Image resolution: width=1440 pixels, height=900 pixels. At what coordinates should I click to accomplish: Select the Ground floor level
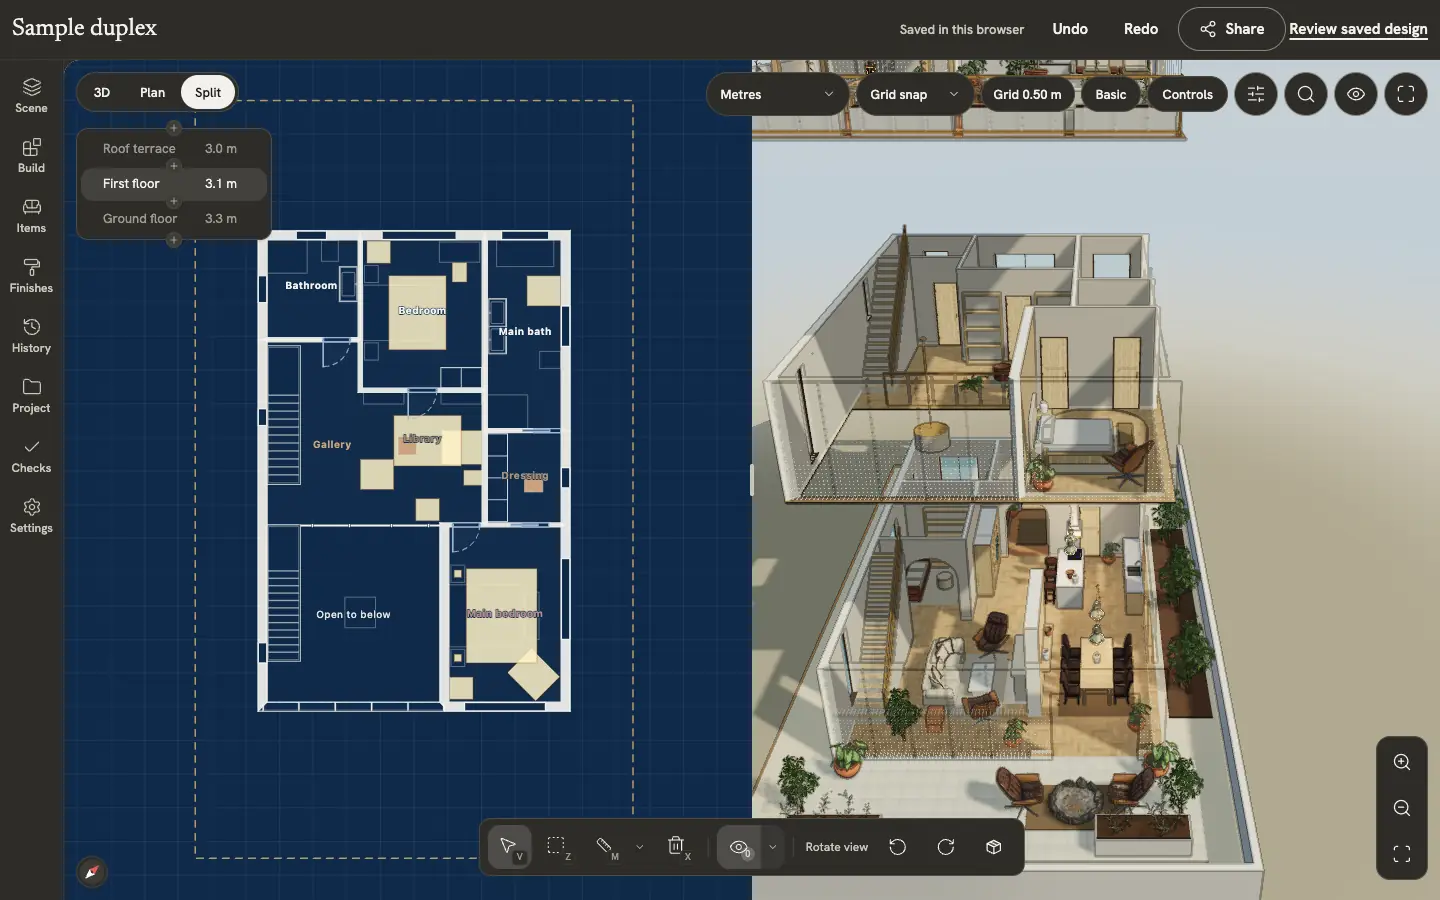pos(173,218)
